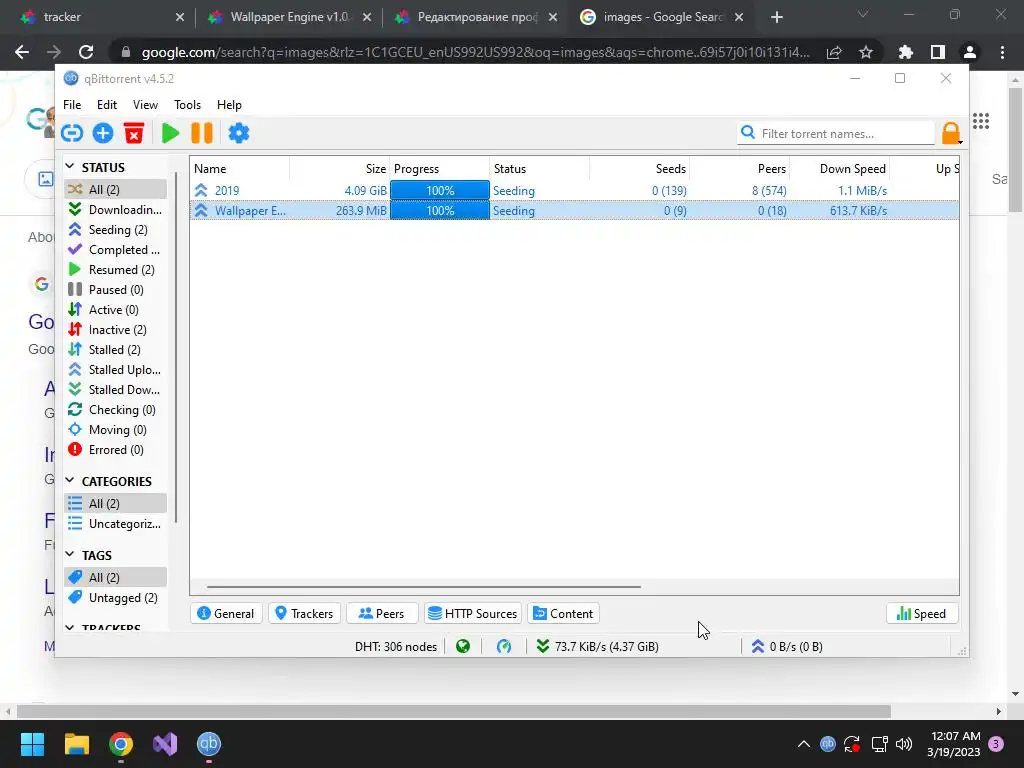Image resolution: width=1024 pixels, height=768 pixels.
Task: Open the Speed graph tab
Action: click(x=921, y=614)
